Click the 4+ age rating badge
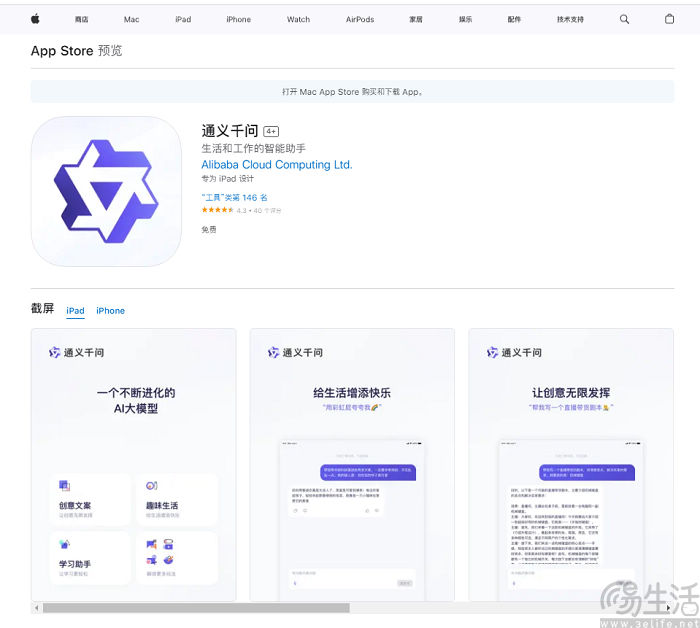This screenshot has height=628, width=700. 271,131
